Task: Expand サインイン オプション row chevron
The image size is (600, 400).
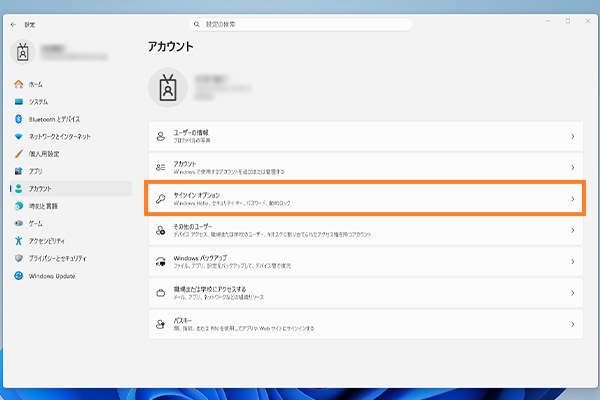Action: tap(572, 199)
